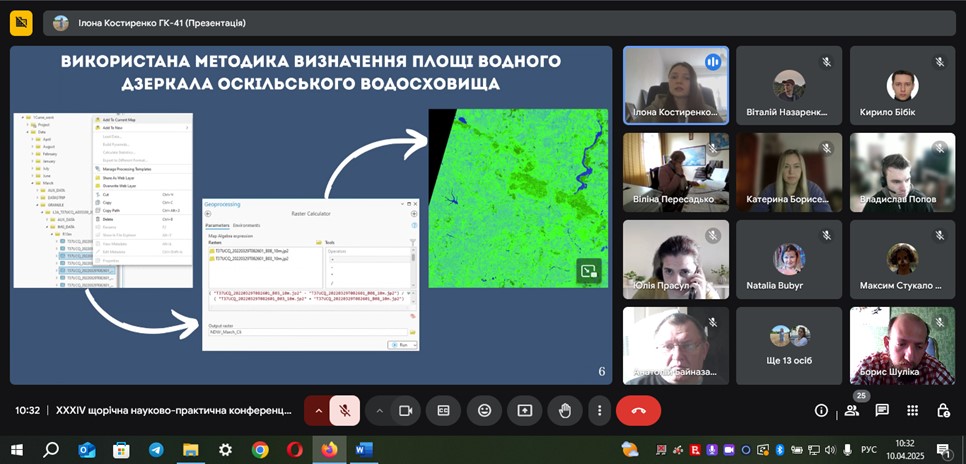Open audio settings chevron beside microphone
966x464 pixels.
[318, 410]
